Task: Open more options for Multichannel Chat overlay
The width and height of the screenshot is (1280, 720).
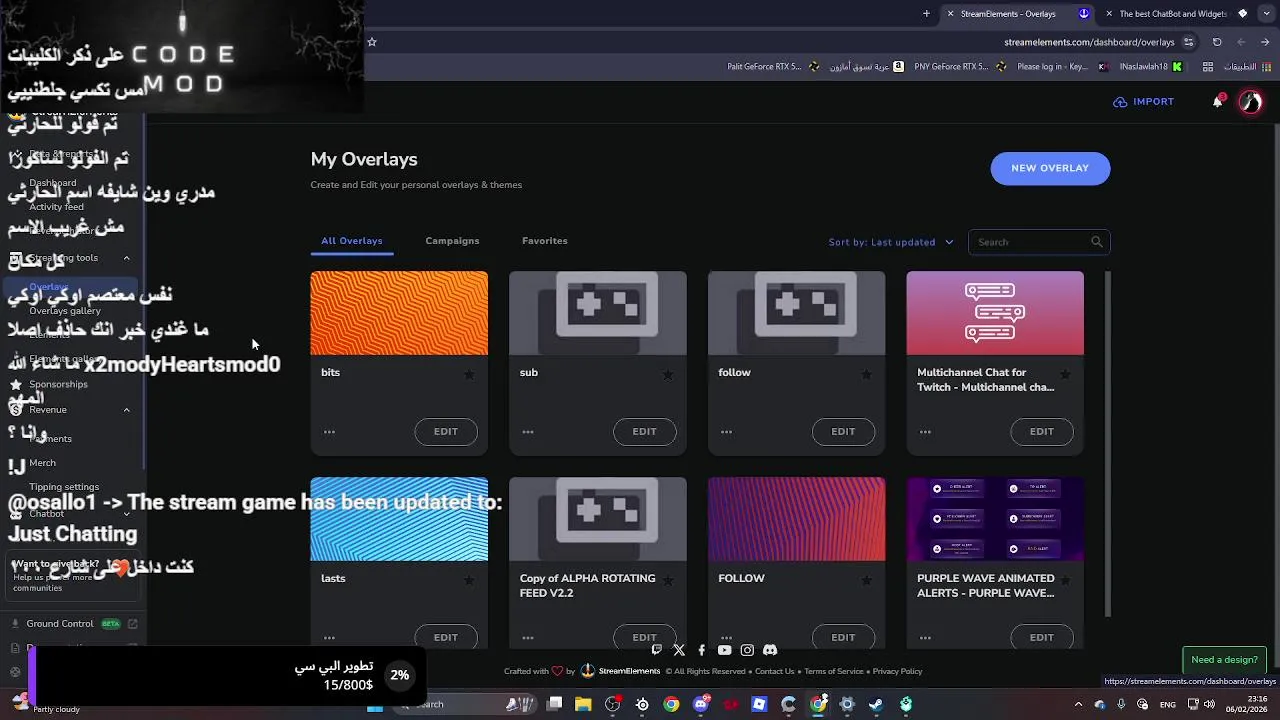Action: (x=925, y=432)
